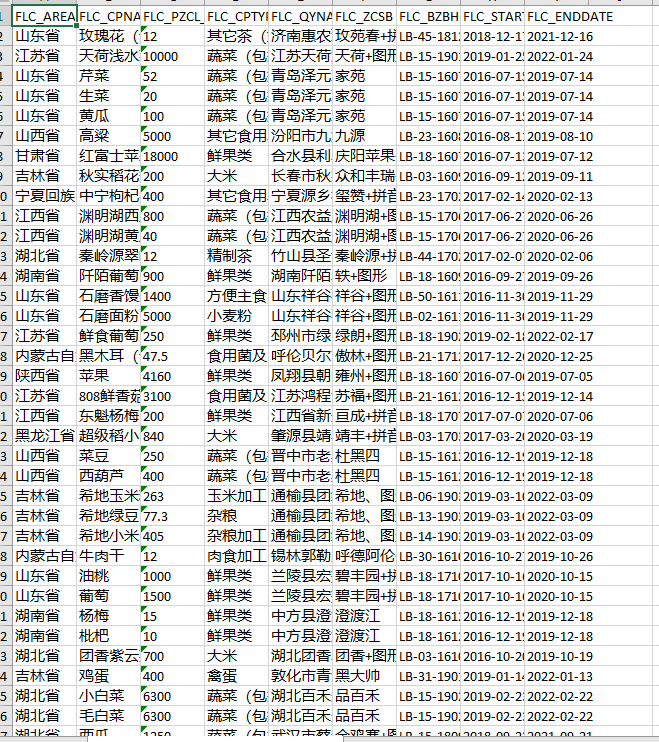Select the FLC_ENDDATE header cell
This screenshot has height=742, width=659.
pyautogui.click(x=556, y=17)
